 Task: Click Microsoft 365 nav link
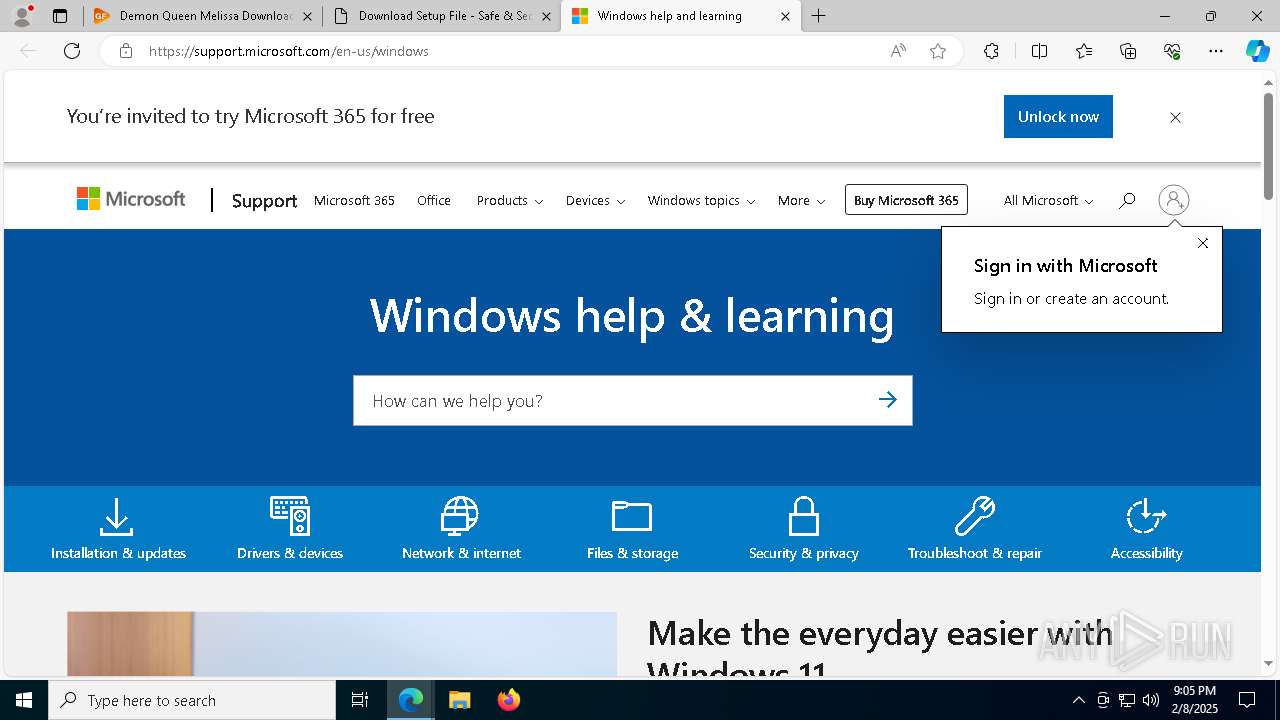pyautogui.click(x=354, y=200)
